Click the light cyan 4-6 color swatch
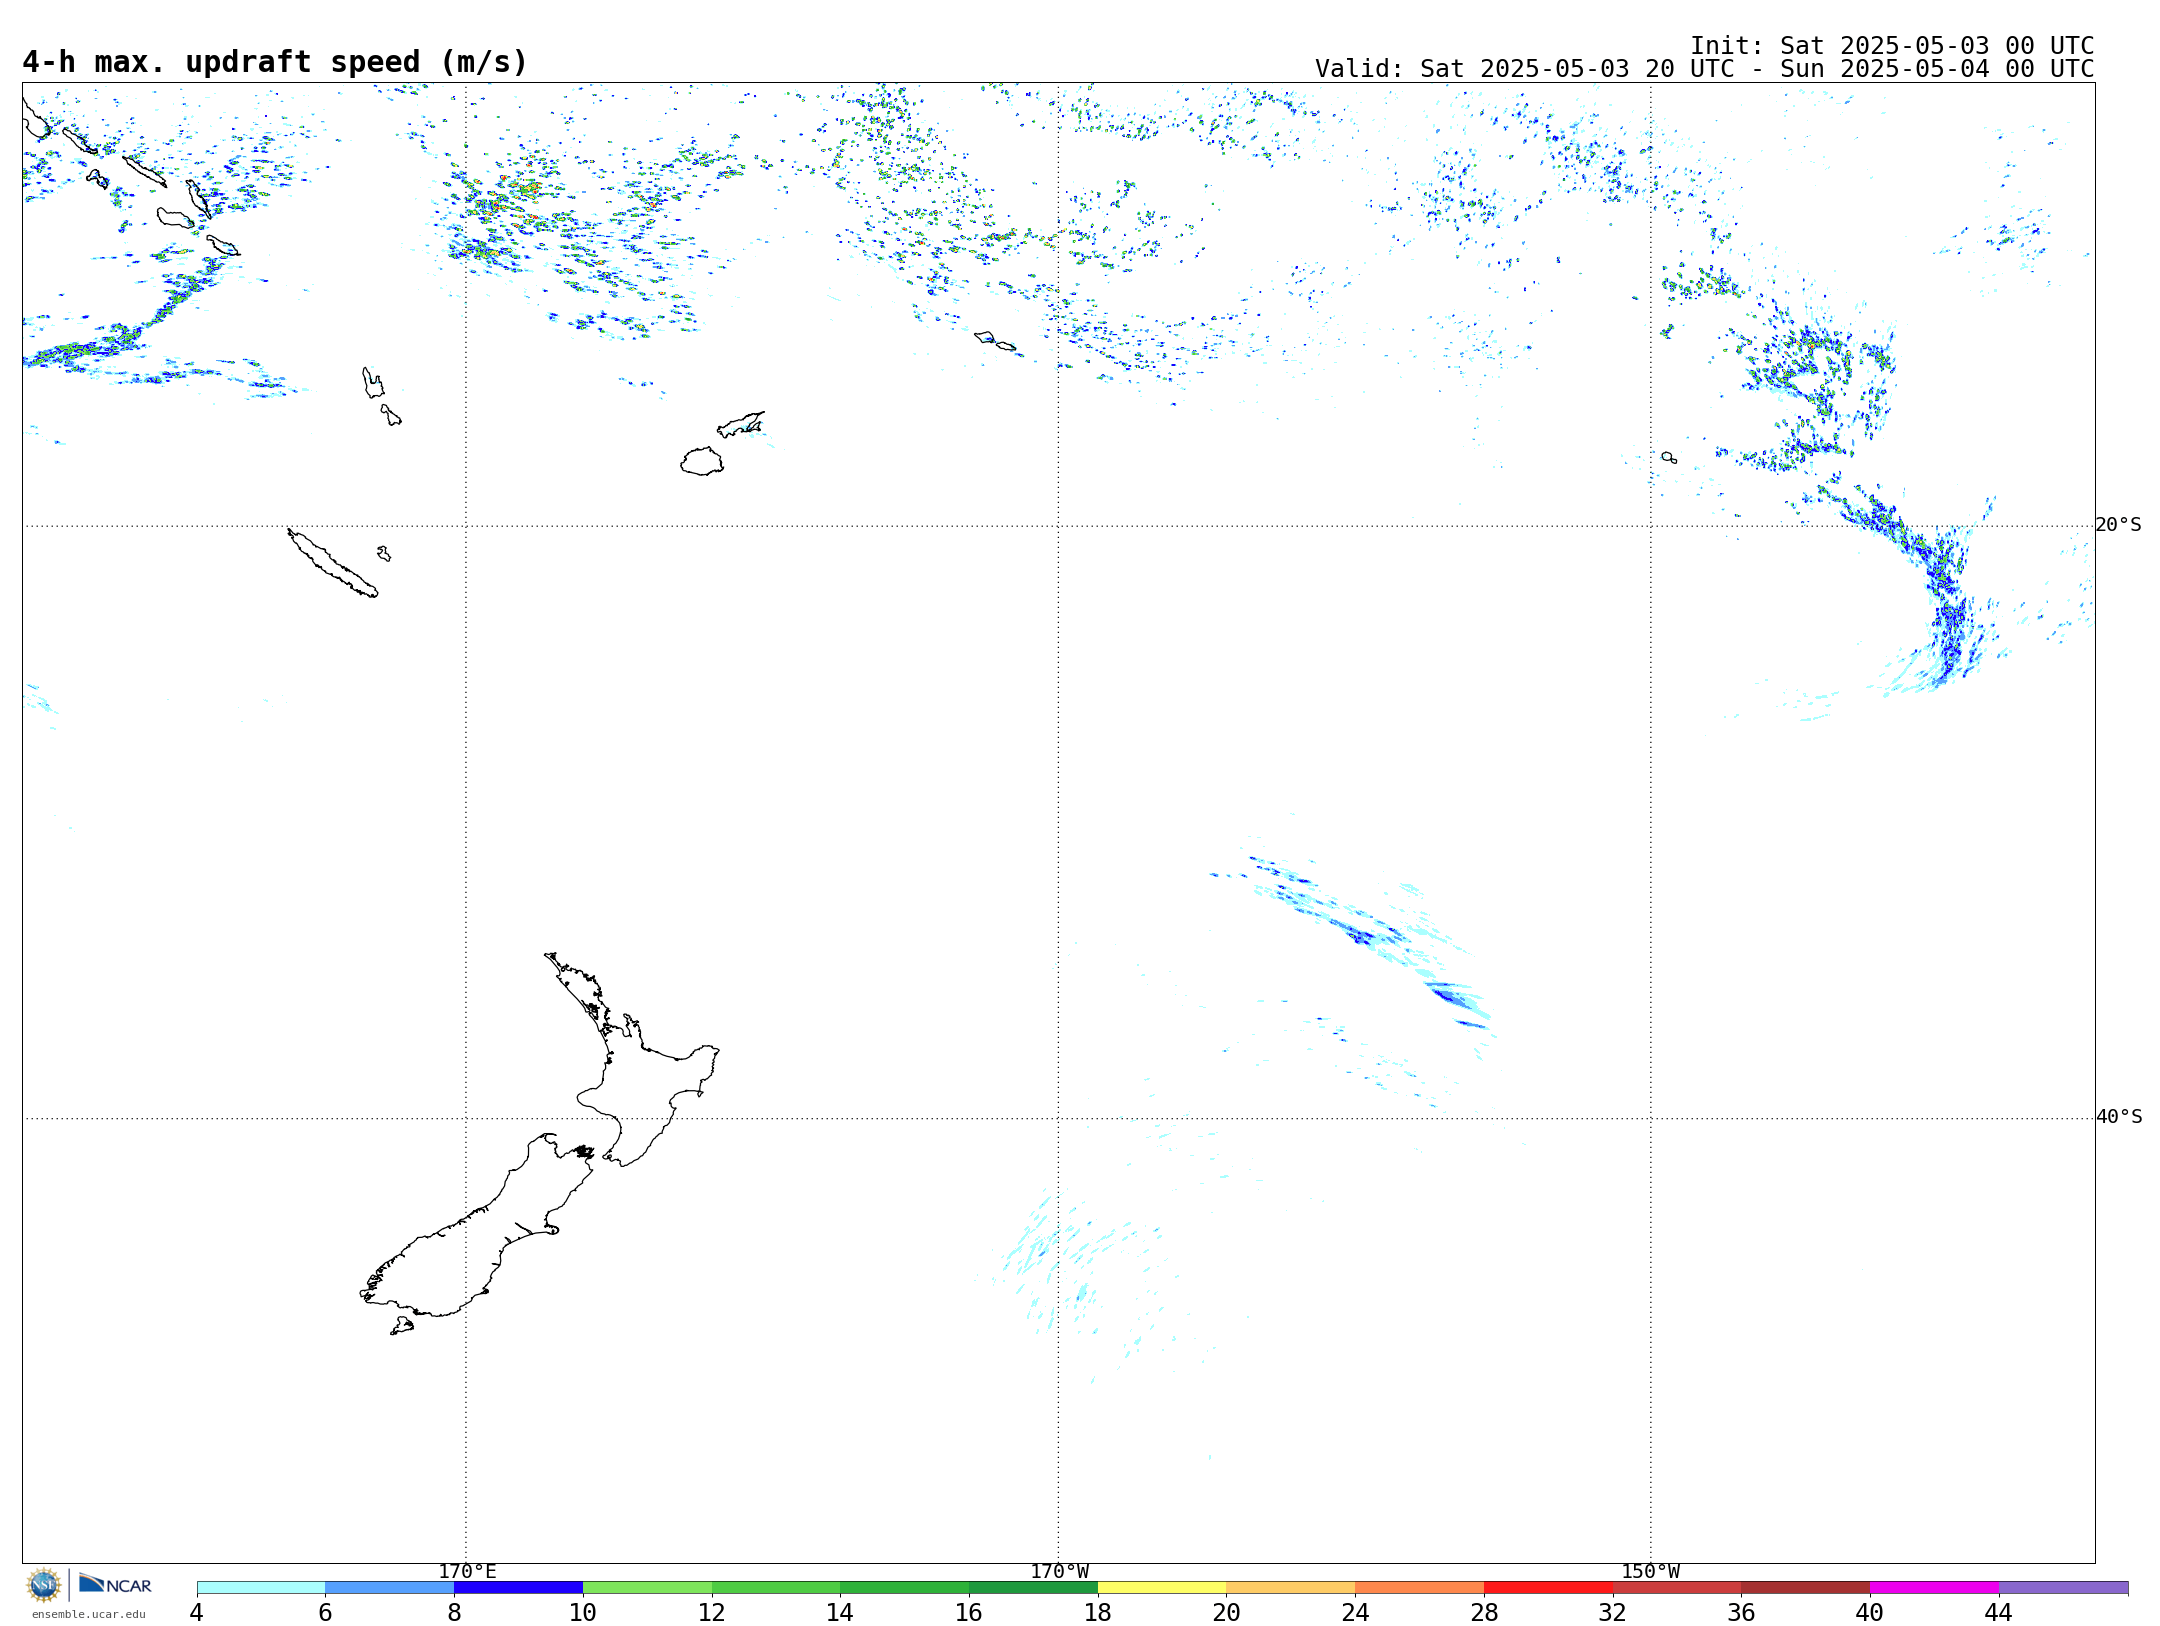The width and height of the screenshot is (2160, 1626). click(x=261, y=1588)
